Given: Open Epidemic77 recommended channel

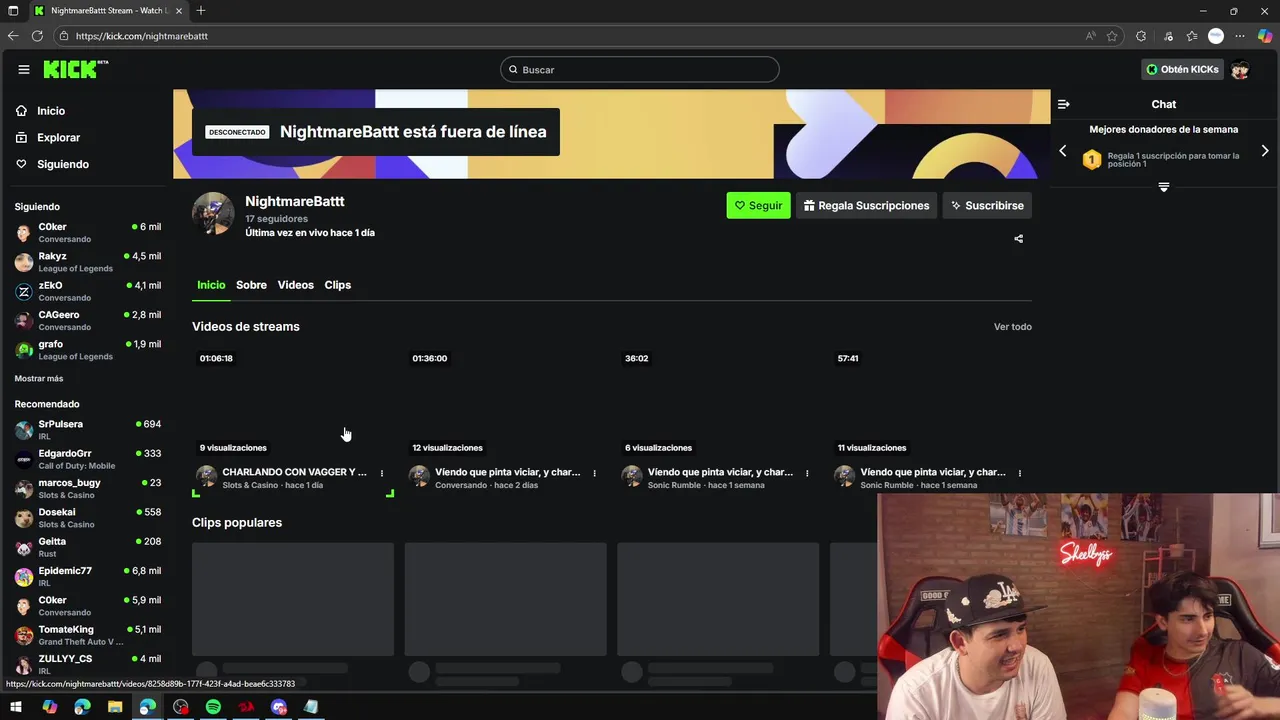Looking at the screenshot, I should coord(88,576).
